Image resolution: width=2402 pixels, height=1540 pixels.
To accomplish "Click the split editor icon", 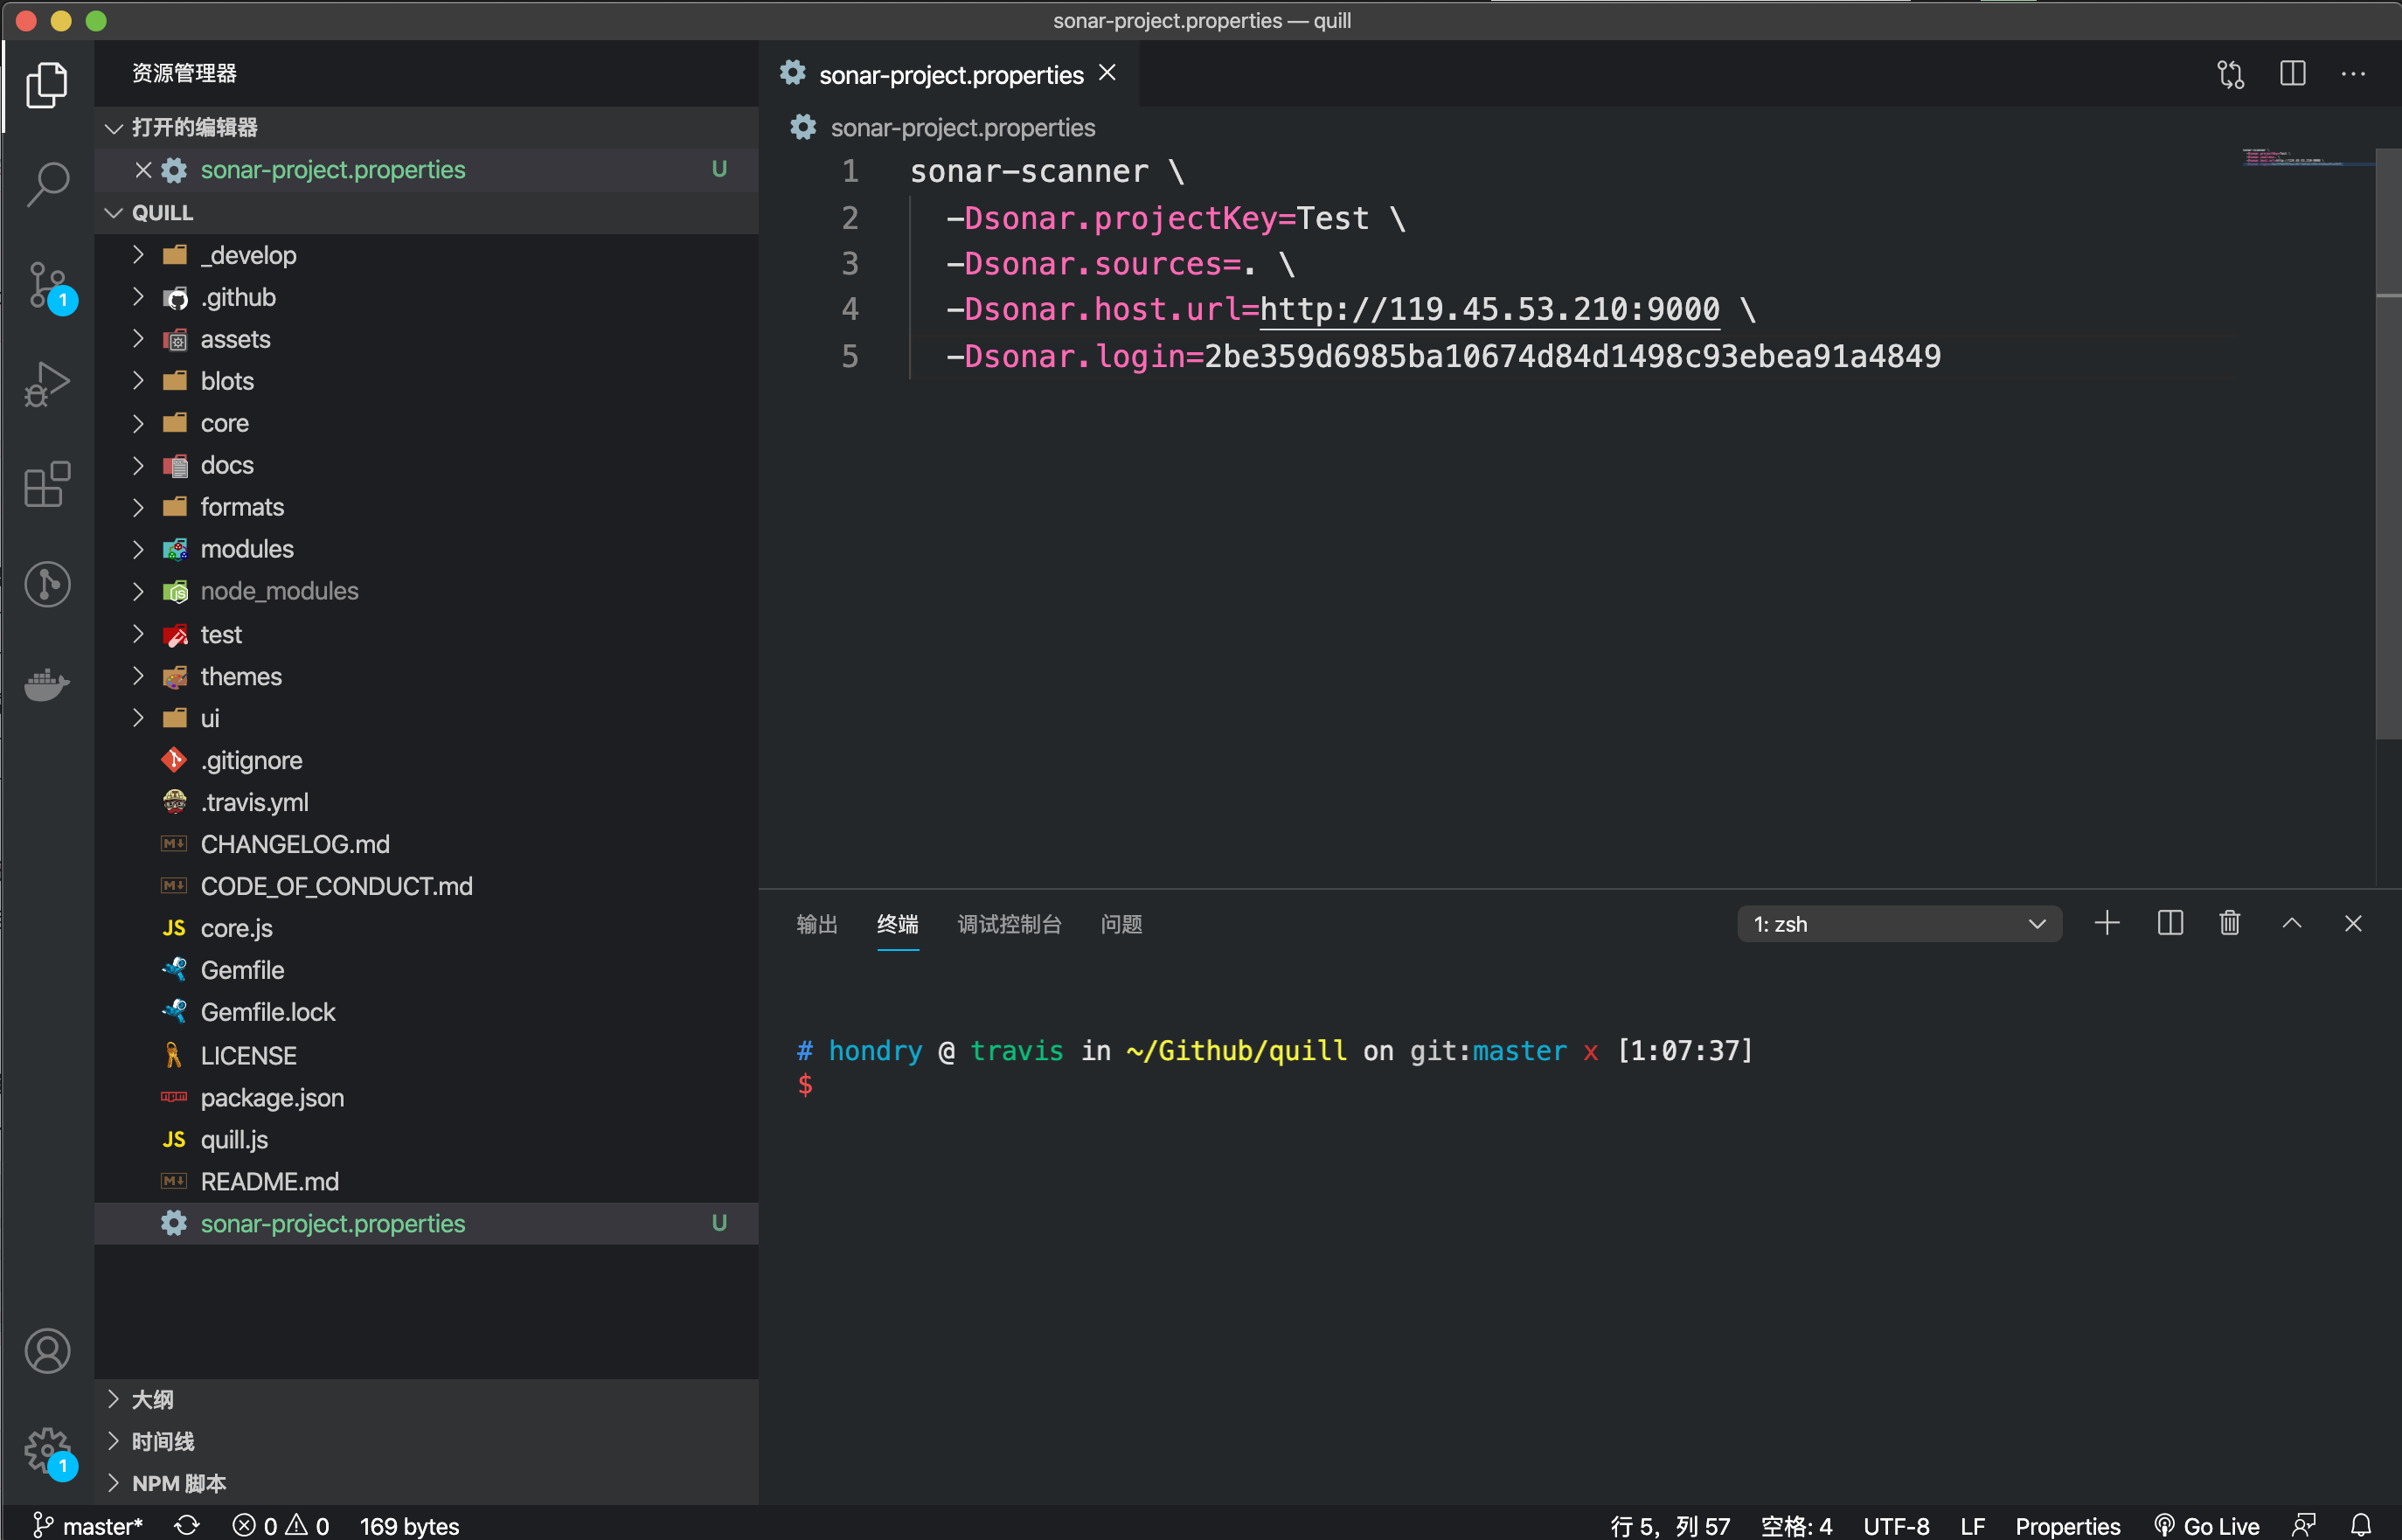I will [2292, 74].
